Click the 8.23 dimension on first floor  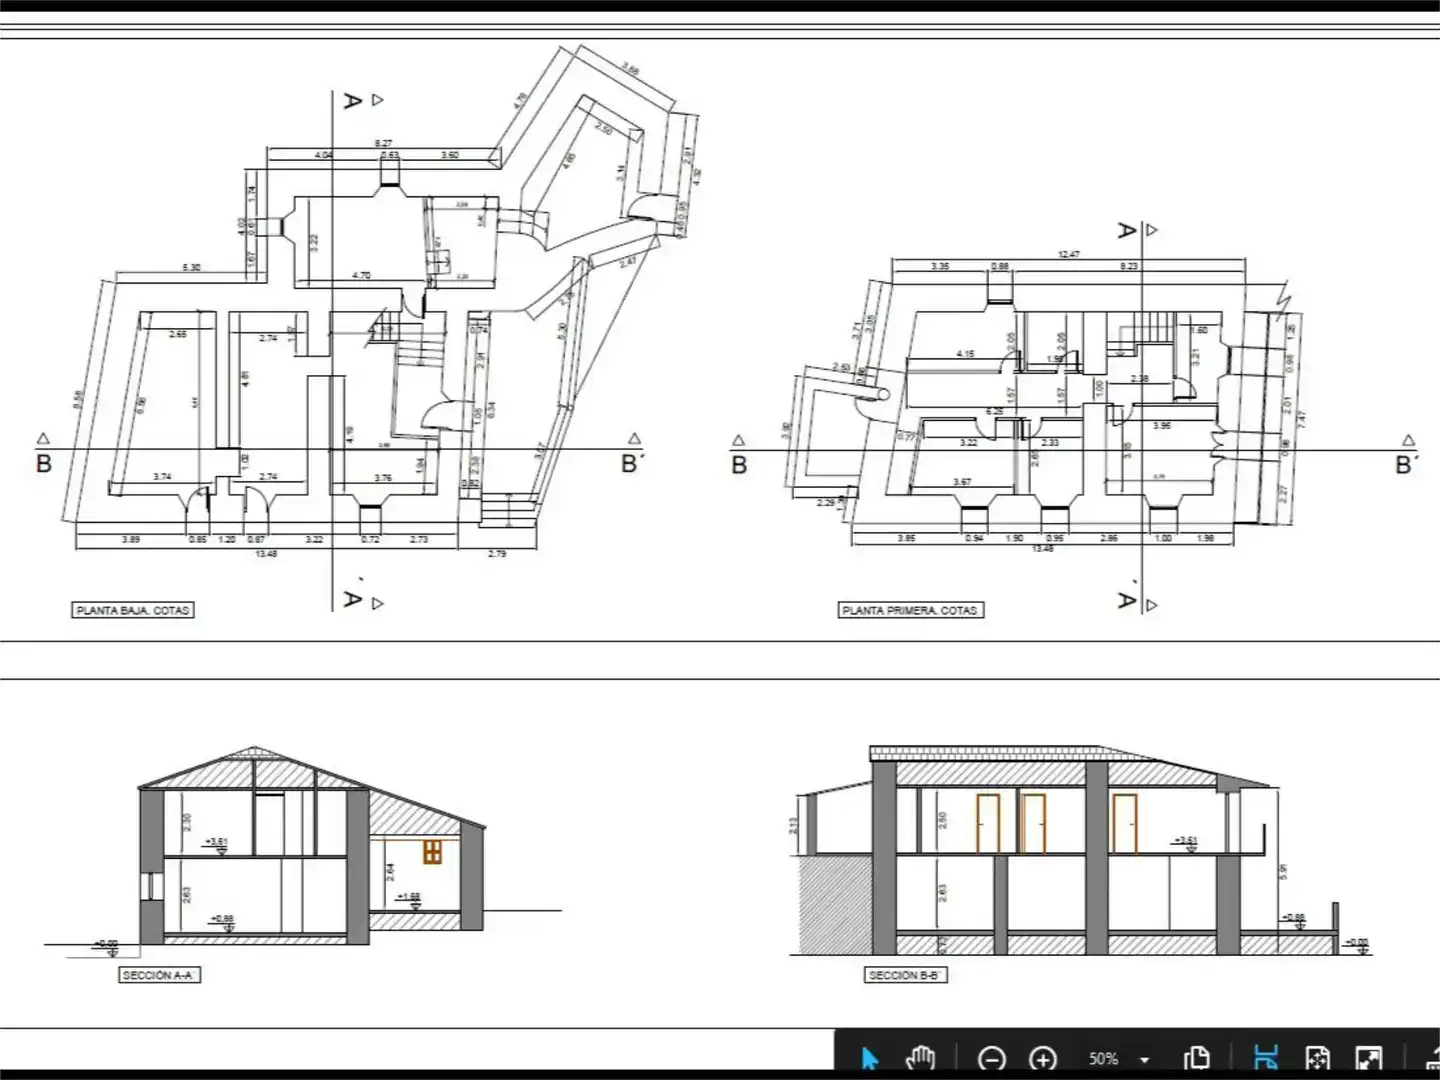coord(1129,266)
